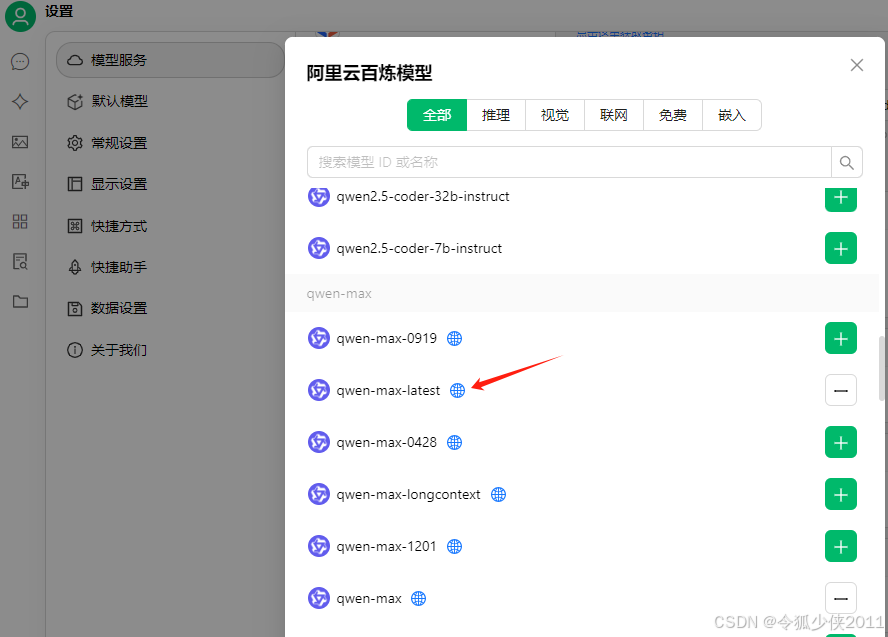Click the globe icon beside qwen-max

pos(418,598)
